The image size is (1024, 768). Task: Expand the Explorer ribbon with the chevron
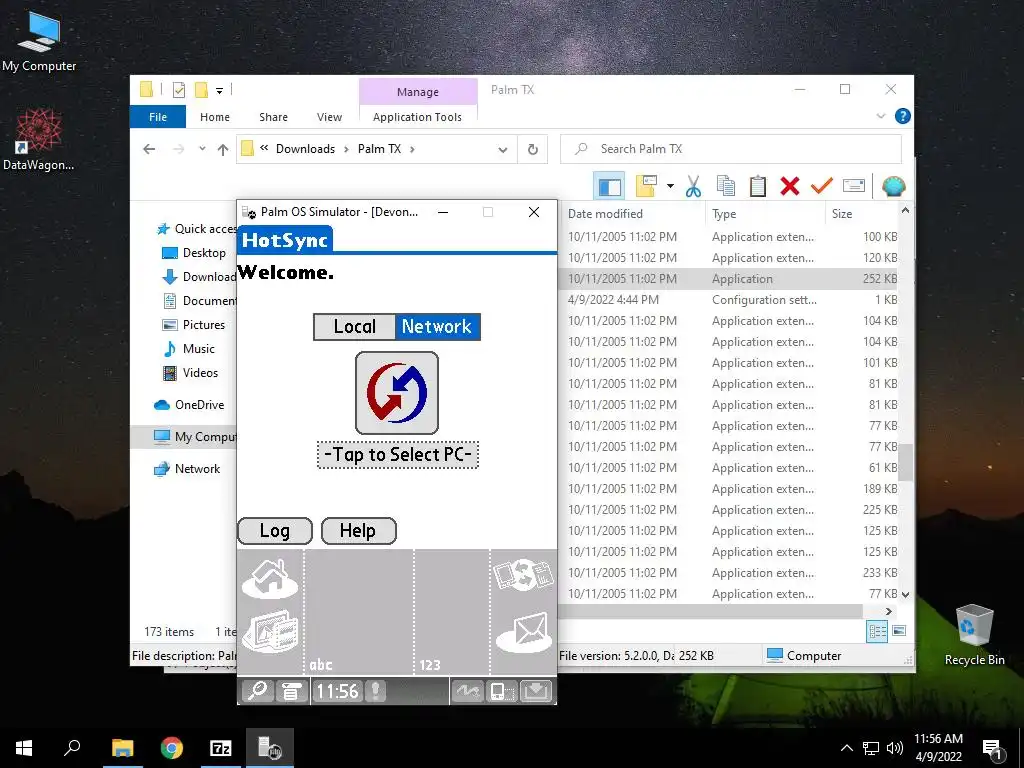click(x=881, y=116)
